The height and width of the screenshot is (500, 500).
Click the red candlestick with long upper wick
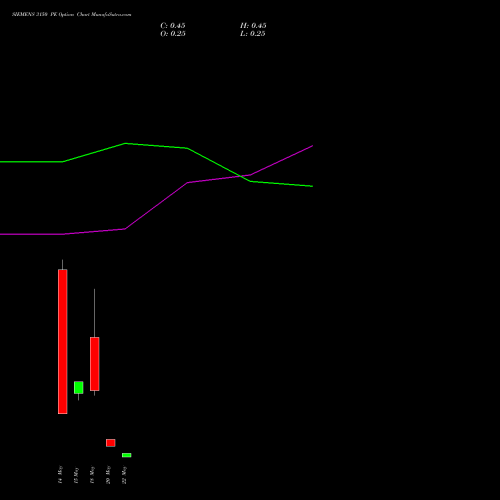(x=95, y=364)
